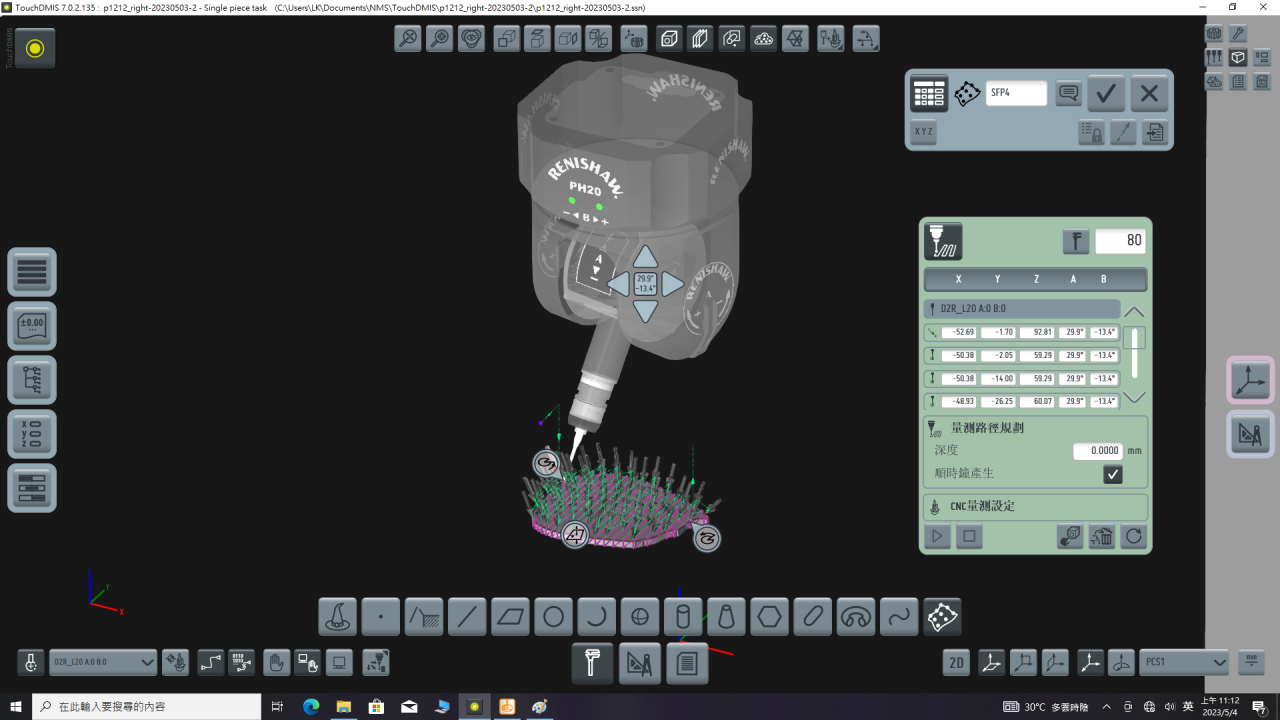Toggle the 2D view button
Image resolution: width=1280 pixels, height=720 pixels.
click(x=956, y=662)
